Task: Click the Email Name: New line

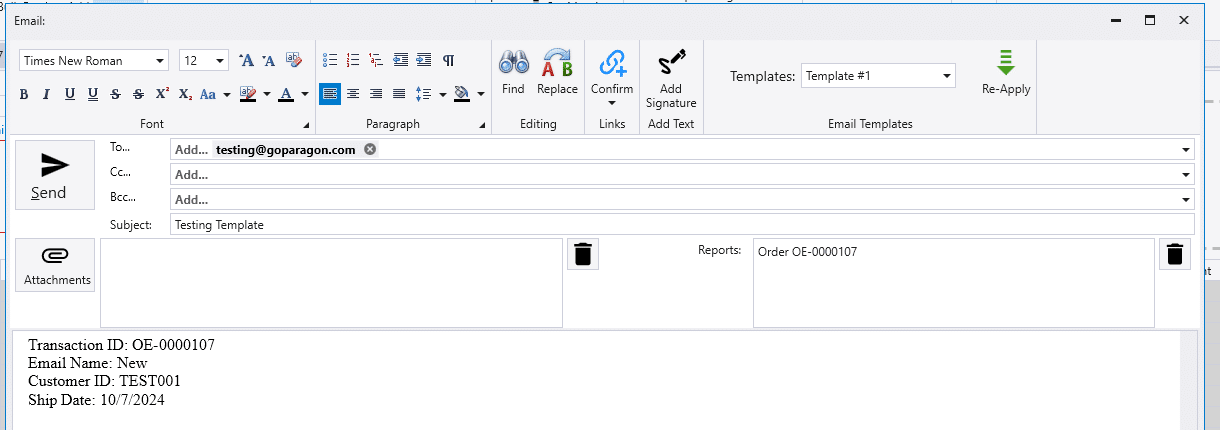Action: tap(87, 363)
